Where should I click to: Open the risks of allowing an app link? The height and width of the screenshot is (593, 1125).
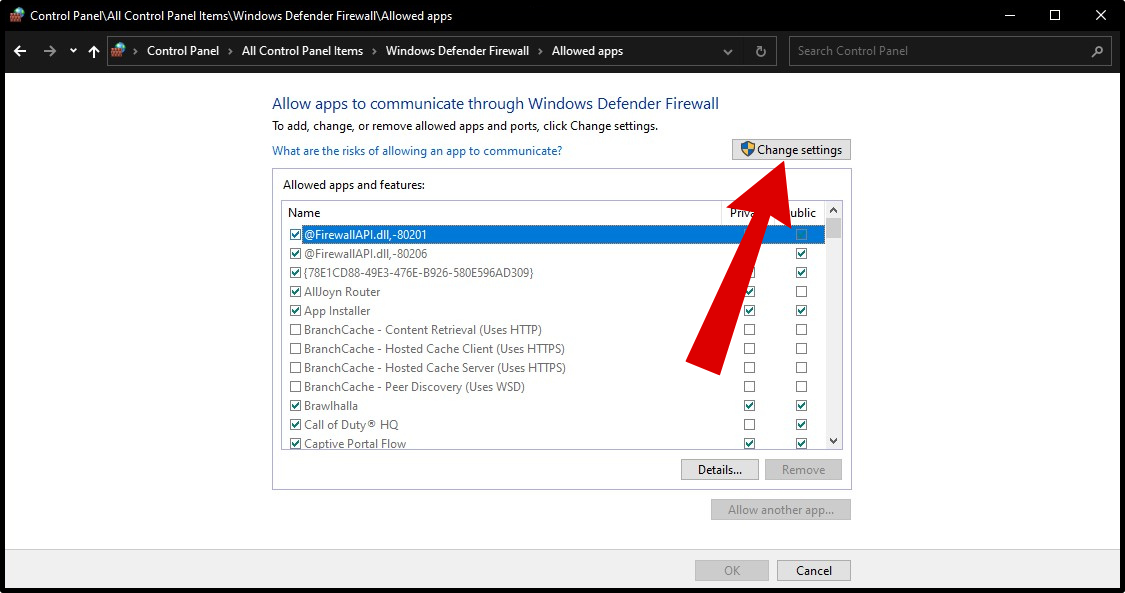417,151
